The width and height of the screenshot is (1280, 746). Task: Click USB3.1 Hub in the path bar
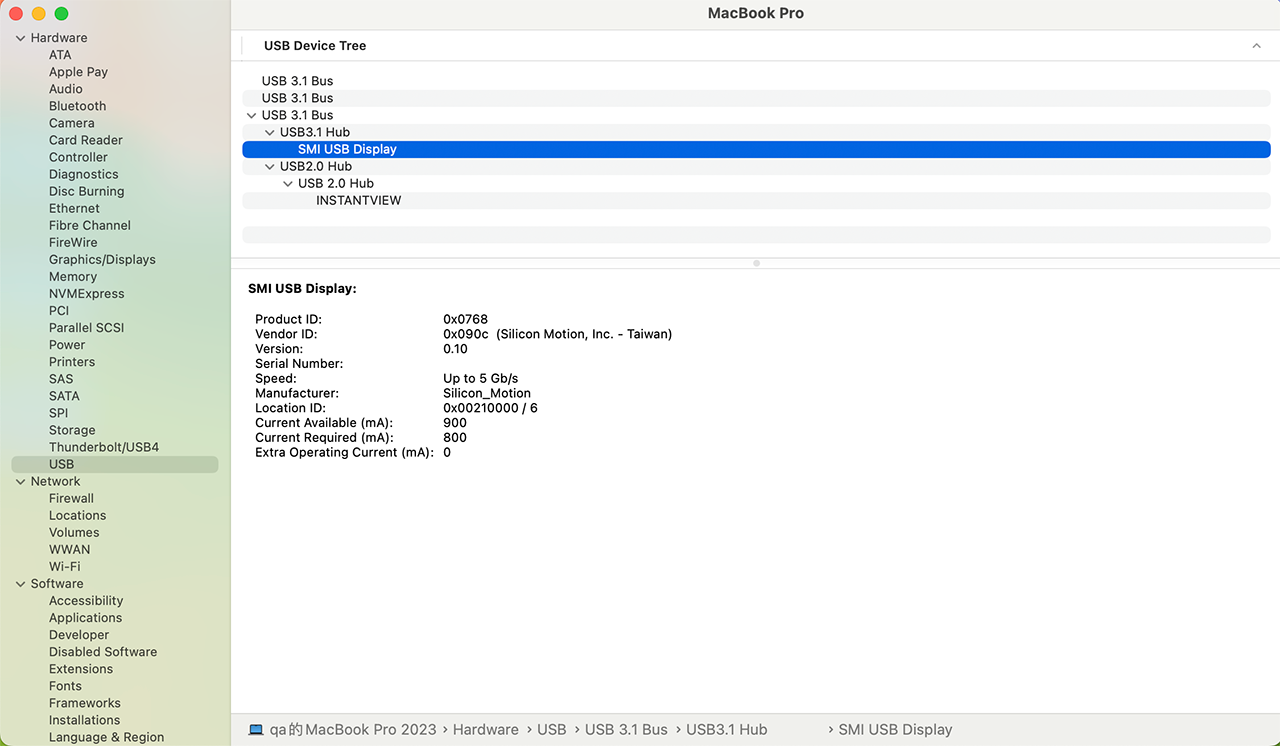[726, 730]
